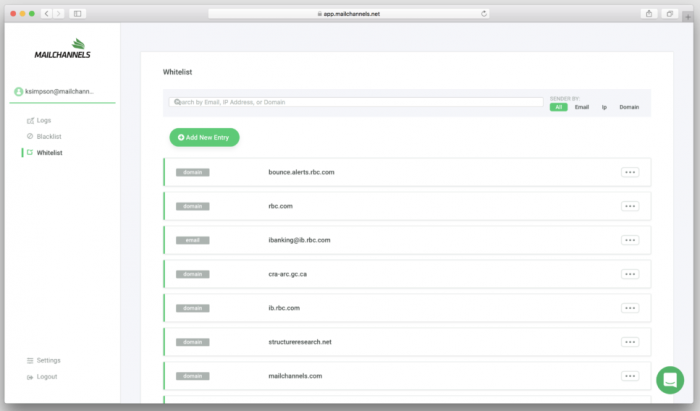Select the All sender filter

pyautogui.click(x=558, y=107)
